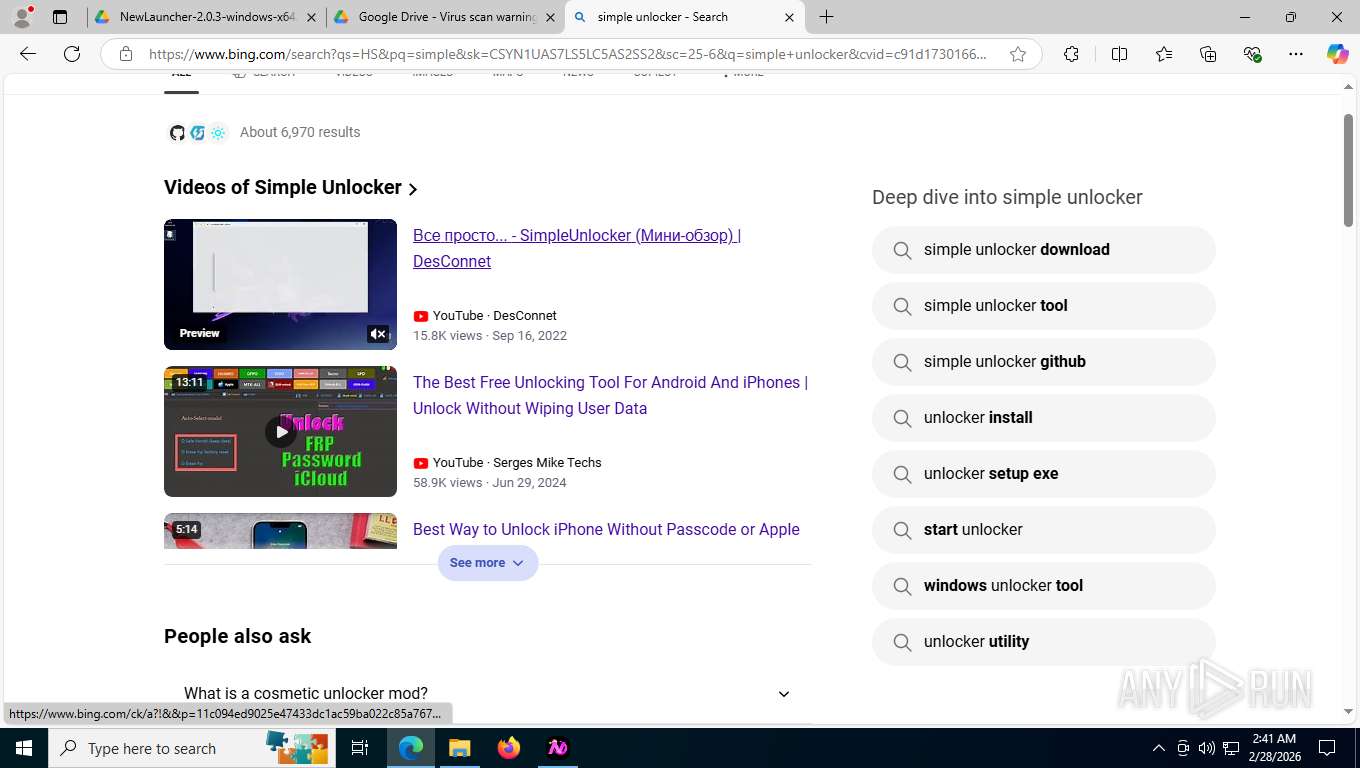Open Browser essentials heart icon
Image resolution: width=1360 pixels, height=768 pixels.
pos(1252,54)
